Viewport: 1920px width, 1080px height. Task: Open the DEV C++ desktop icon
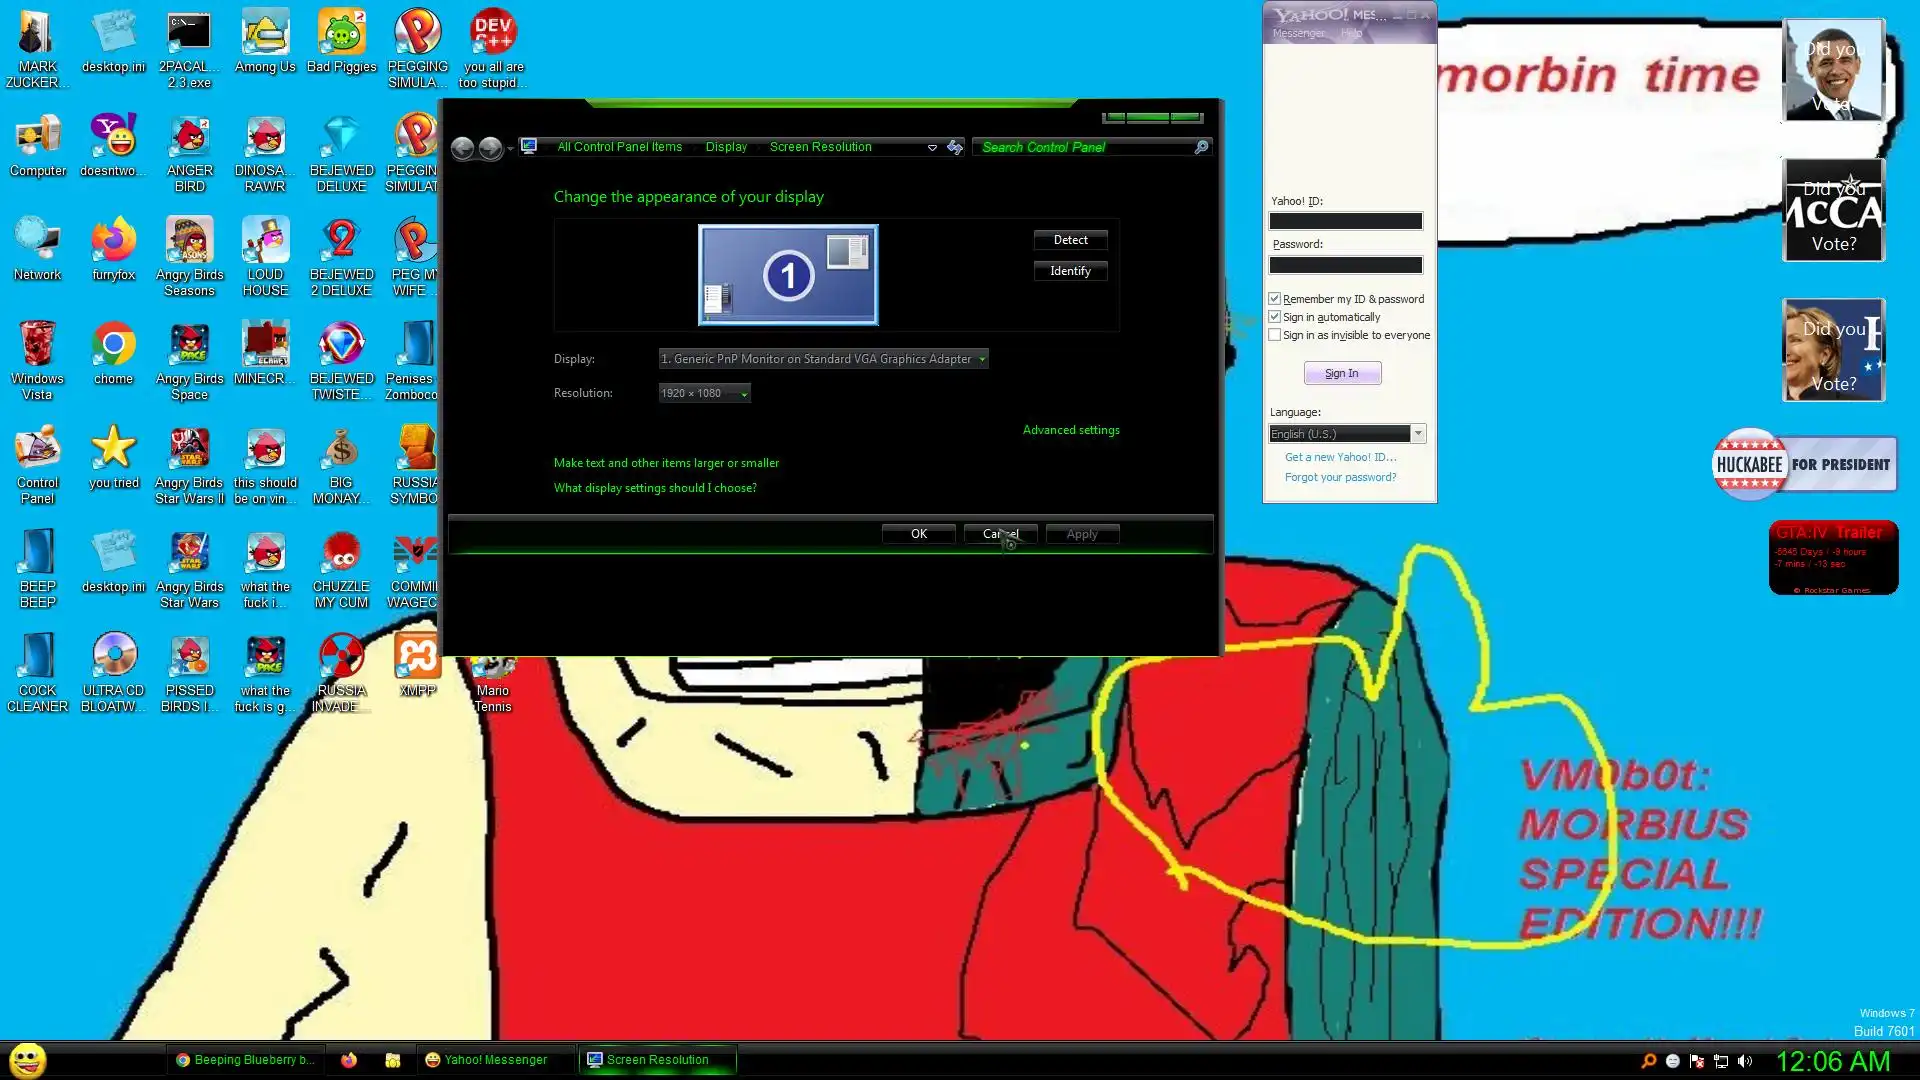click(x=493, y=33)
